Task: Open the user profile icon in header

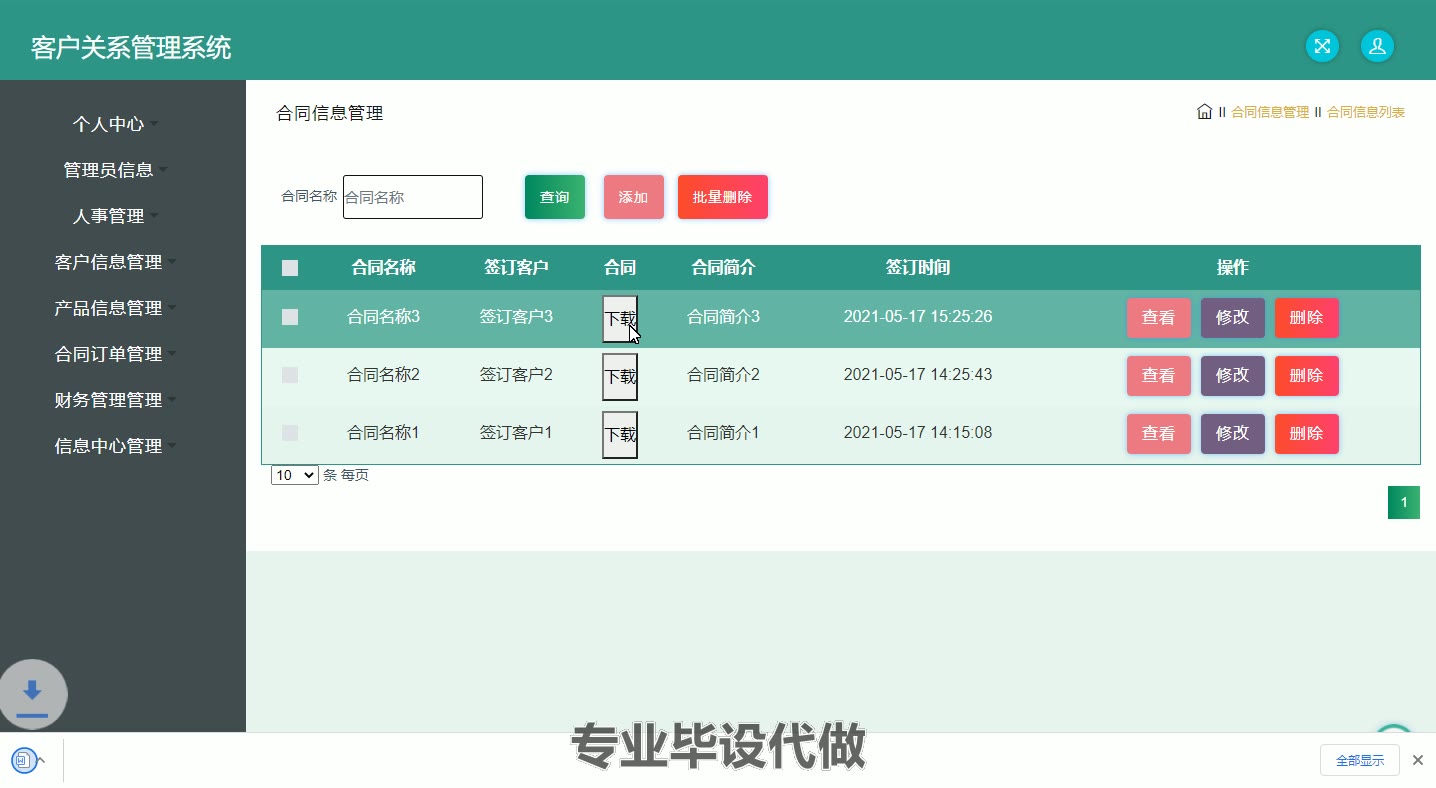Action: [x=1377, y=46]
